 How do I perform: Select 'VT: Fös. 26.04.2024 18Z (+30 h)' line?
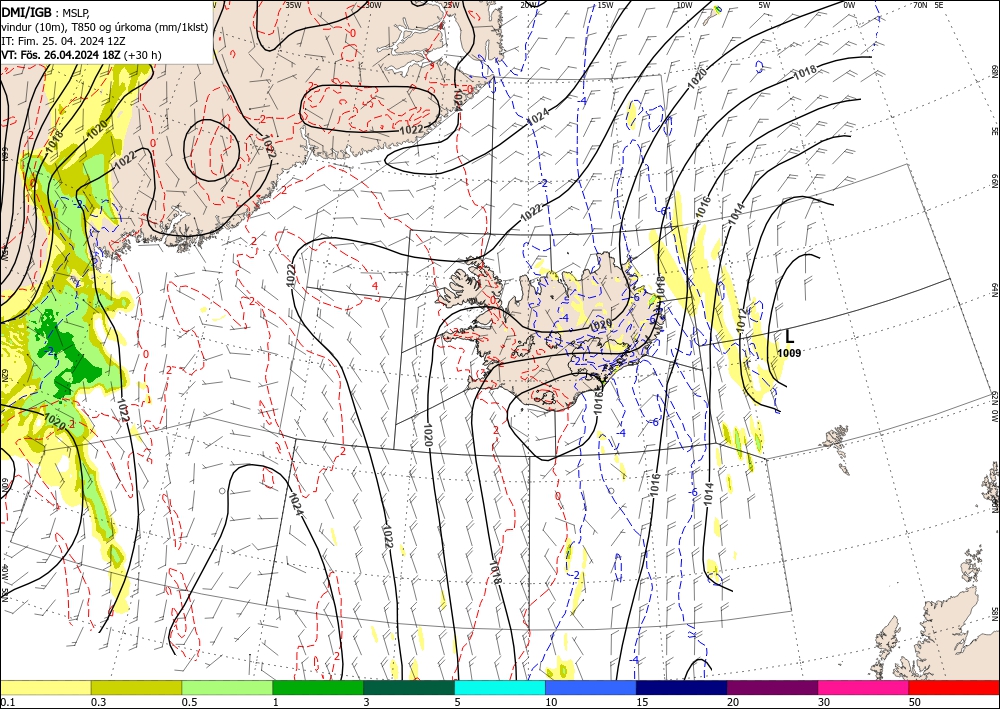click(81, 55)
